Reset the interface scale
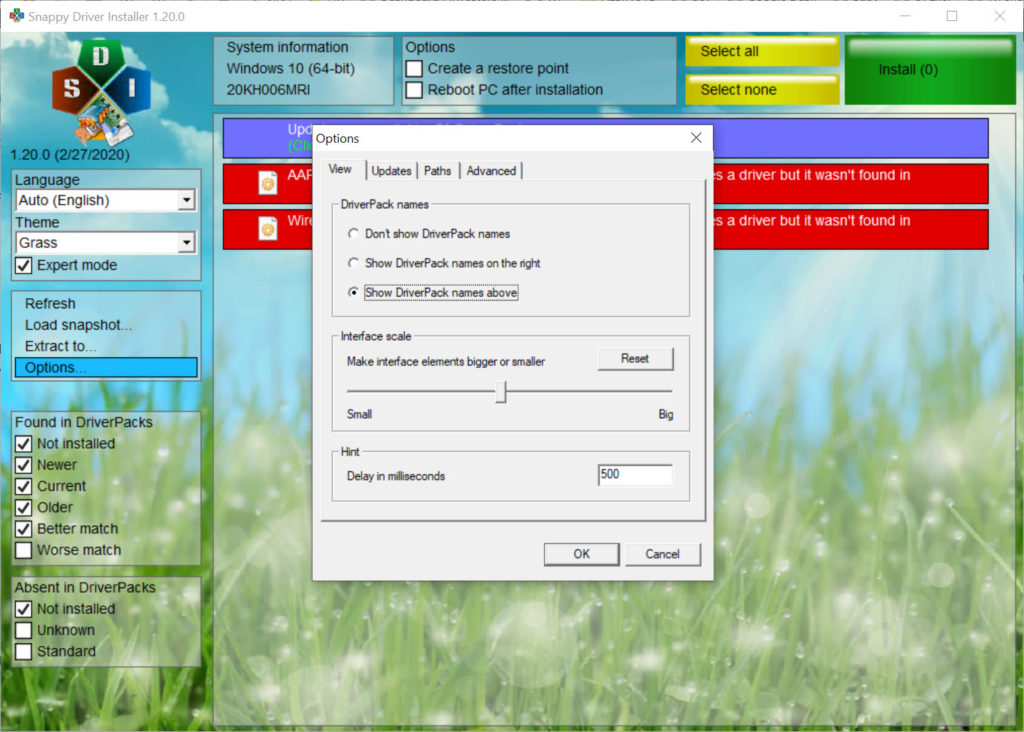The image size is (1024, 732). (x=635, y=358)
